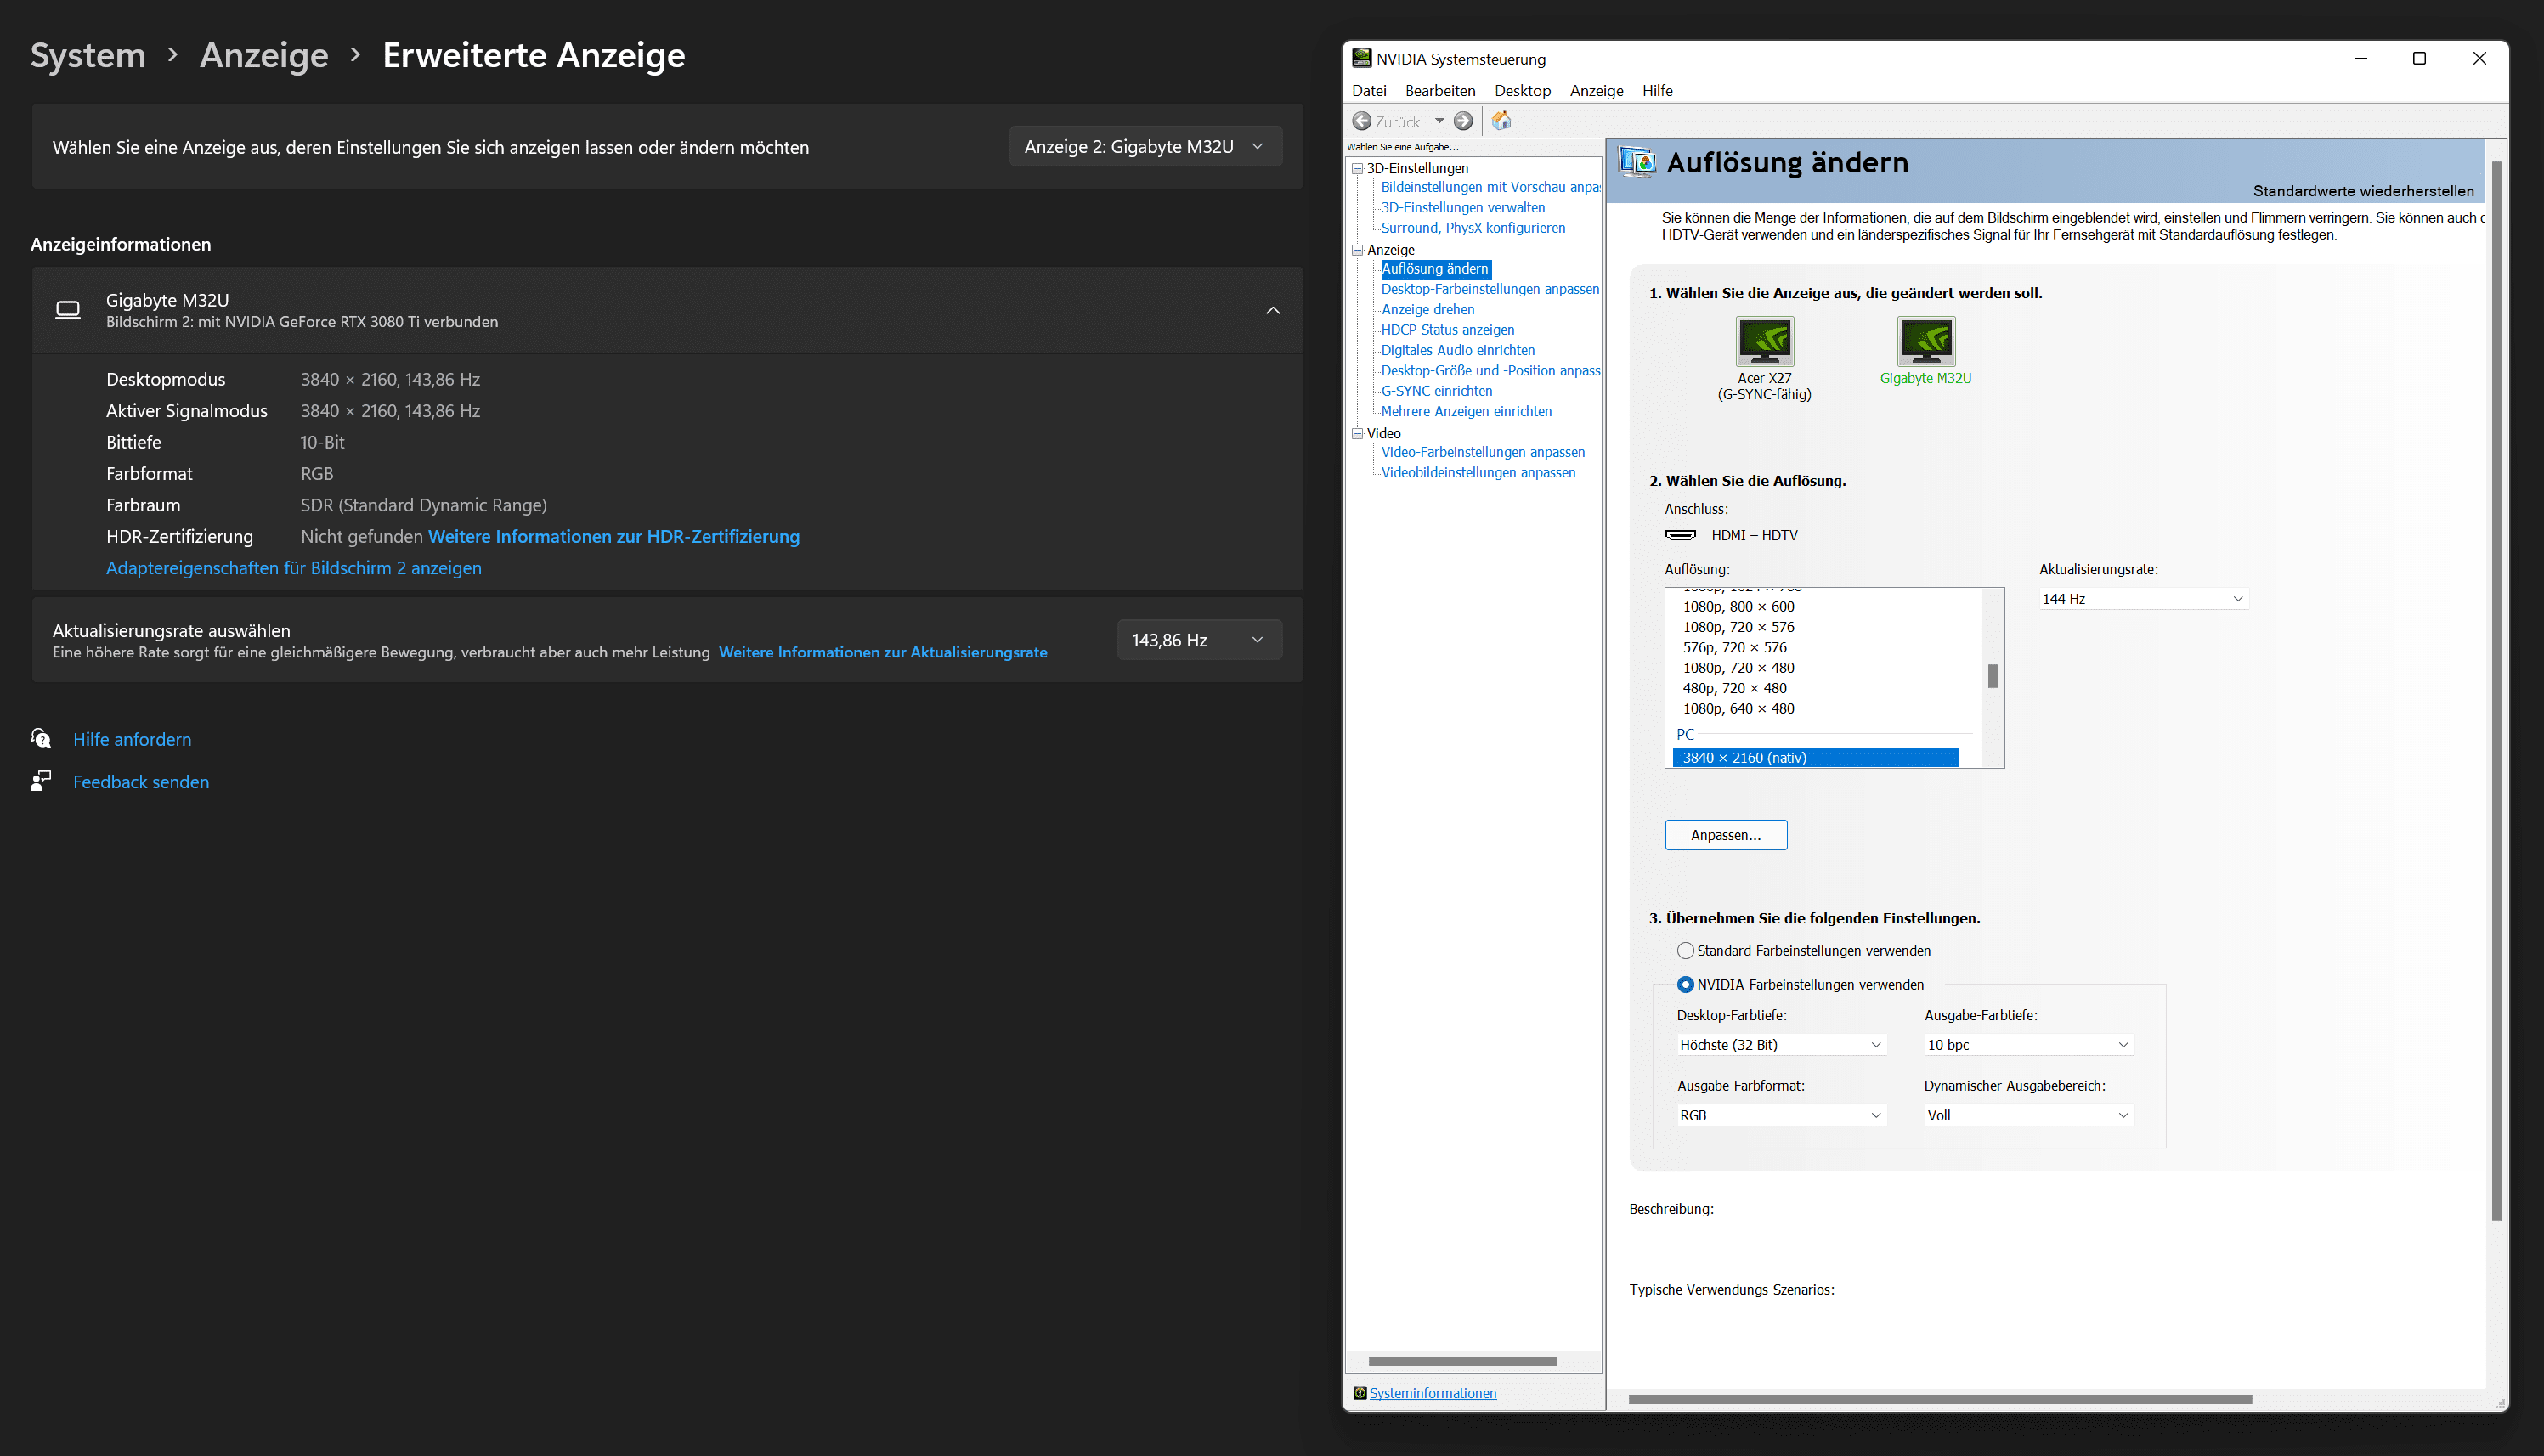Image resolution: width=2544 pixels, height=1456 pixels.
Task: Select the Gigabyte M32U display icon
Action: coord(1926,341)
